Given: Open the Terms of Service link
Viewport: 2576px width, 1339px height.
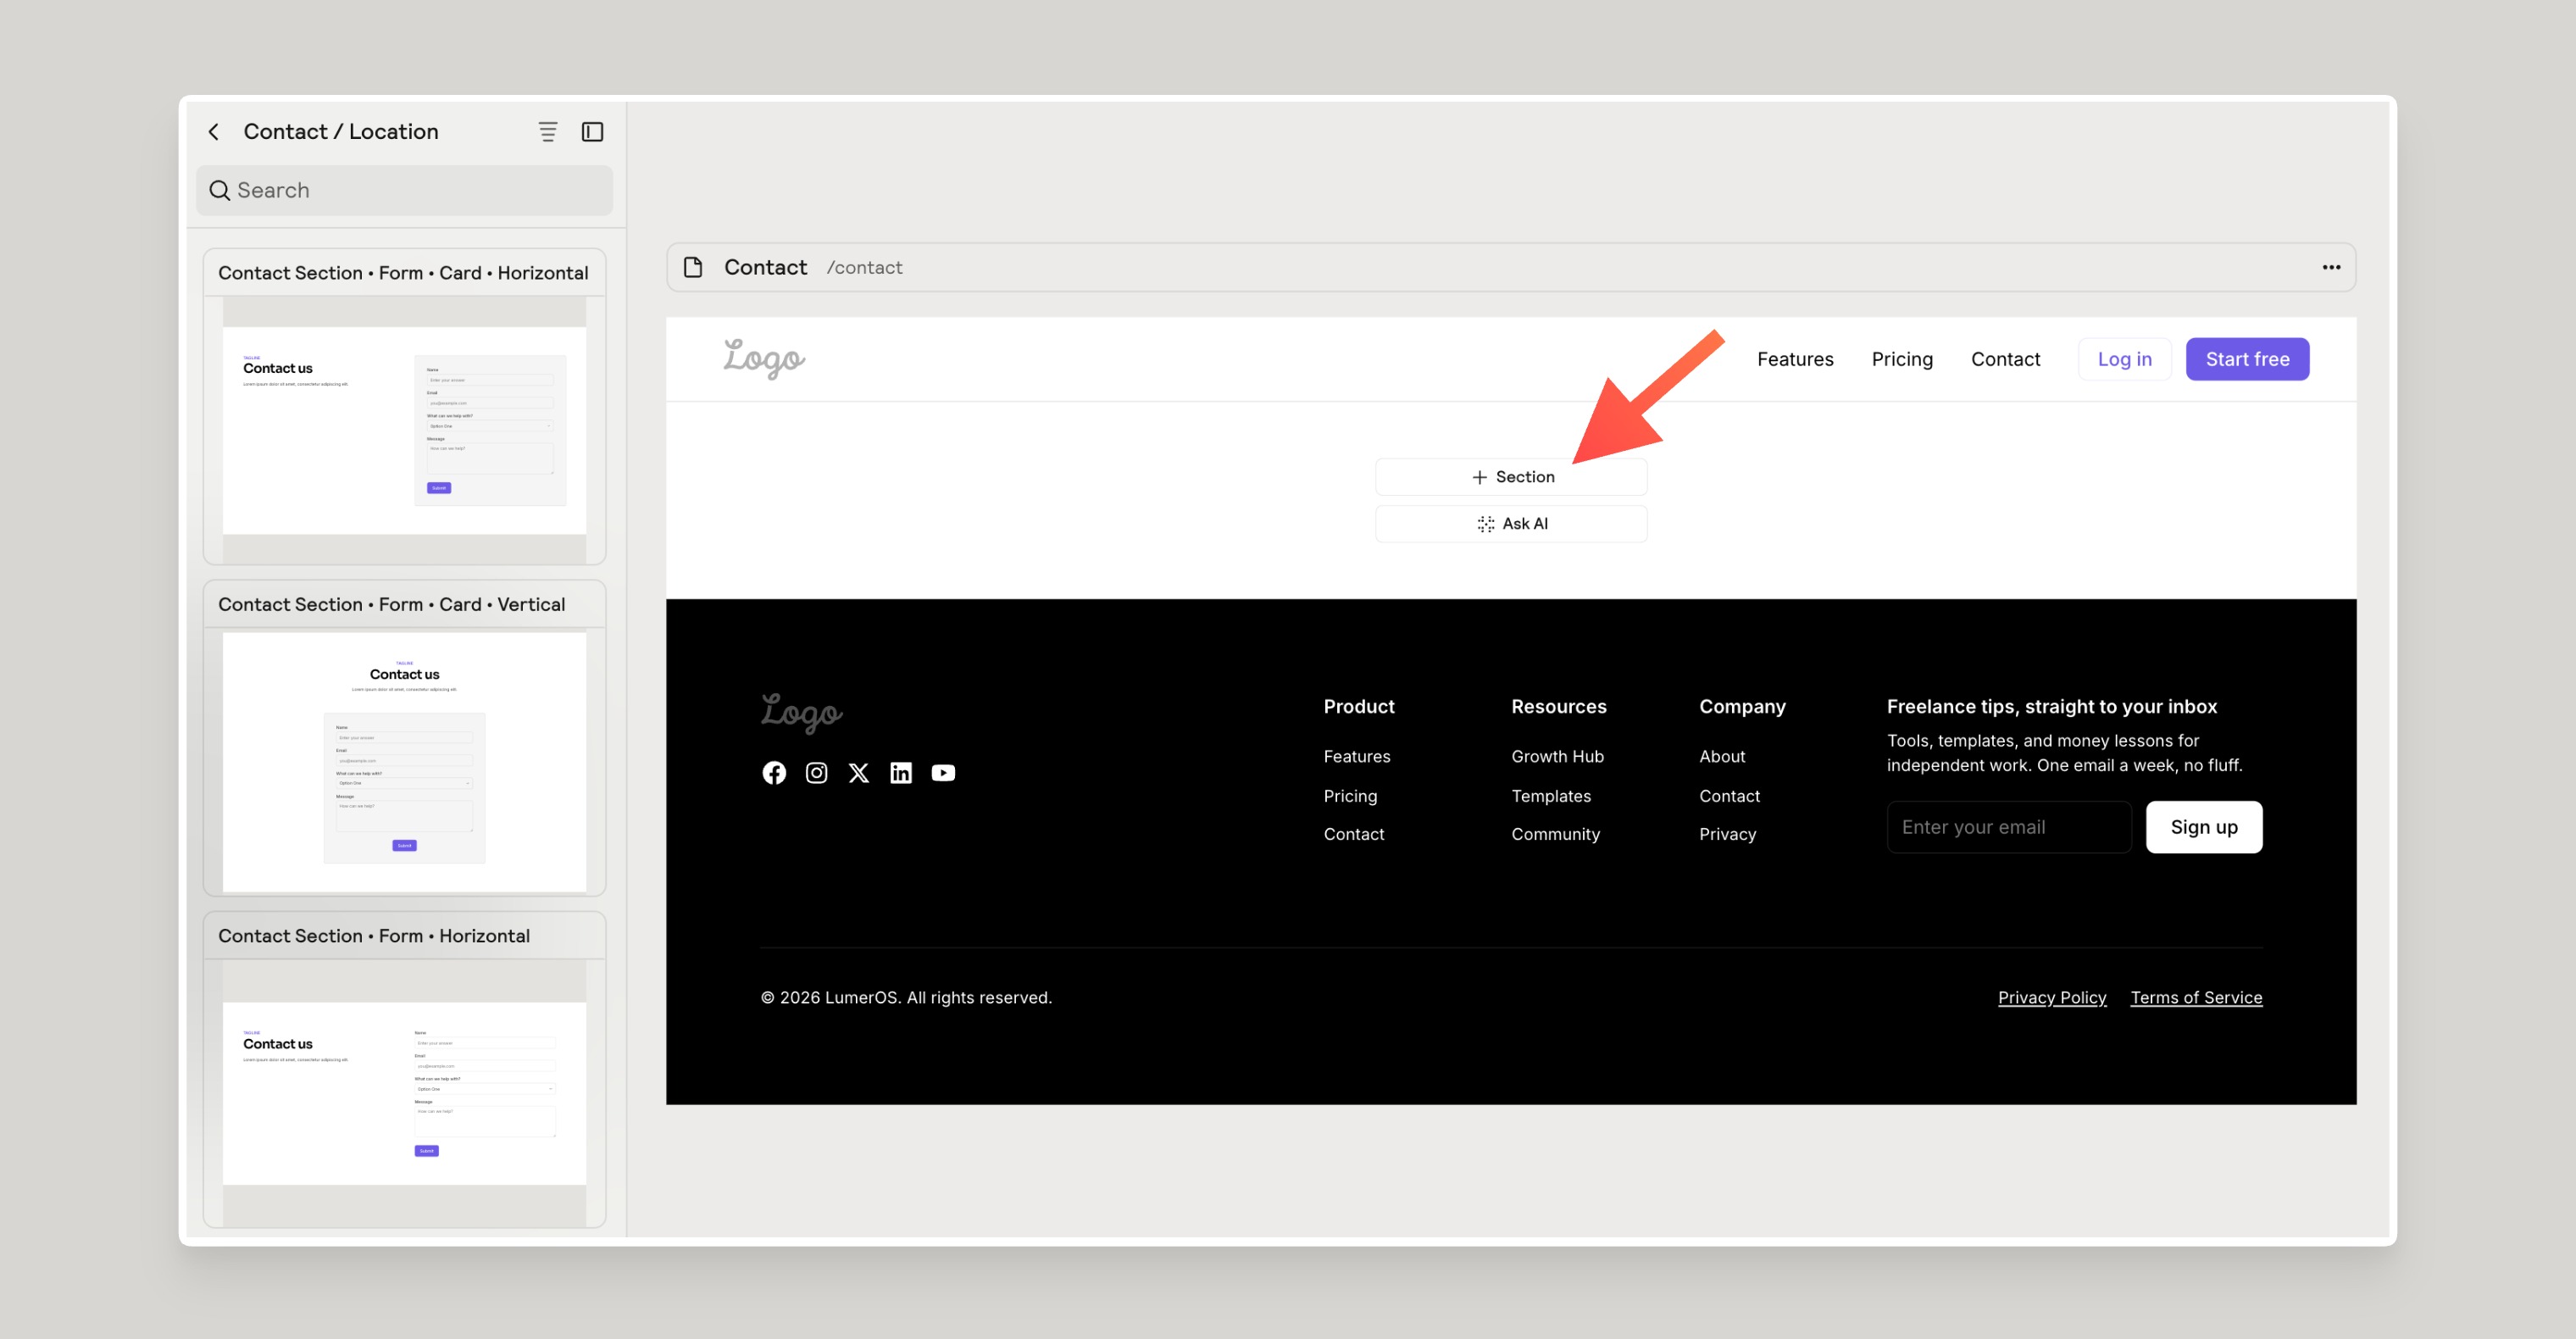Looking at the screenshot, I should (2196, 998).
